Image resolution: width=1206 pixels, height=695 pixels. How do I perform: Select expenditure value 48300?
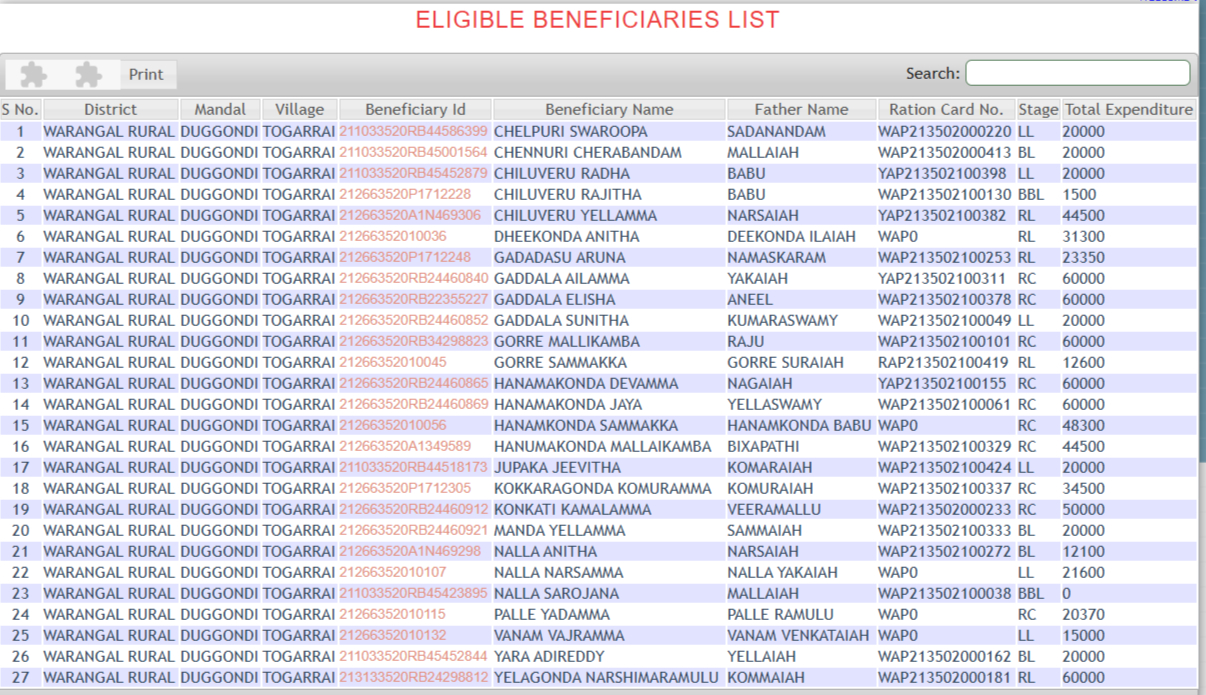tap(1083, 425)
